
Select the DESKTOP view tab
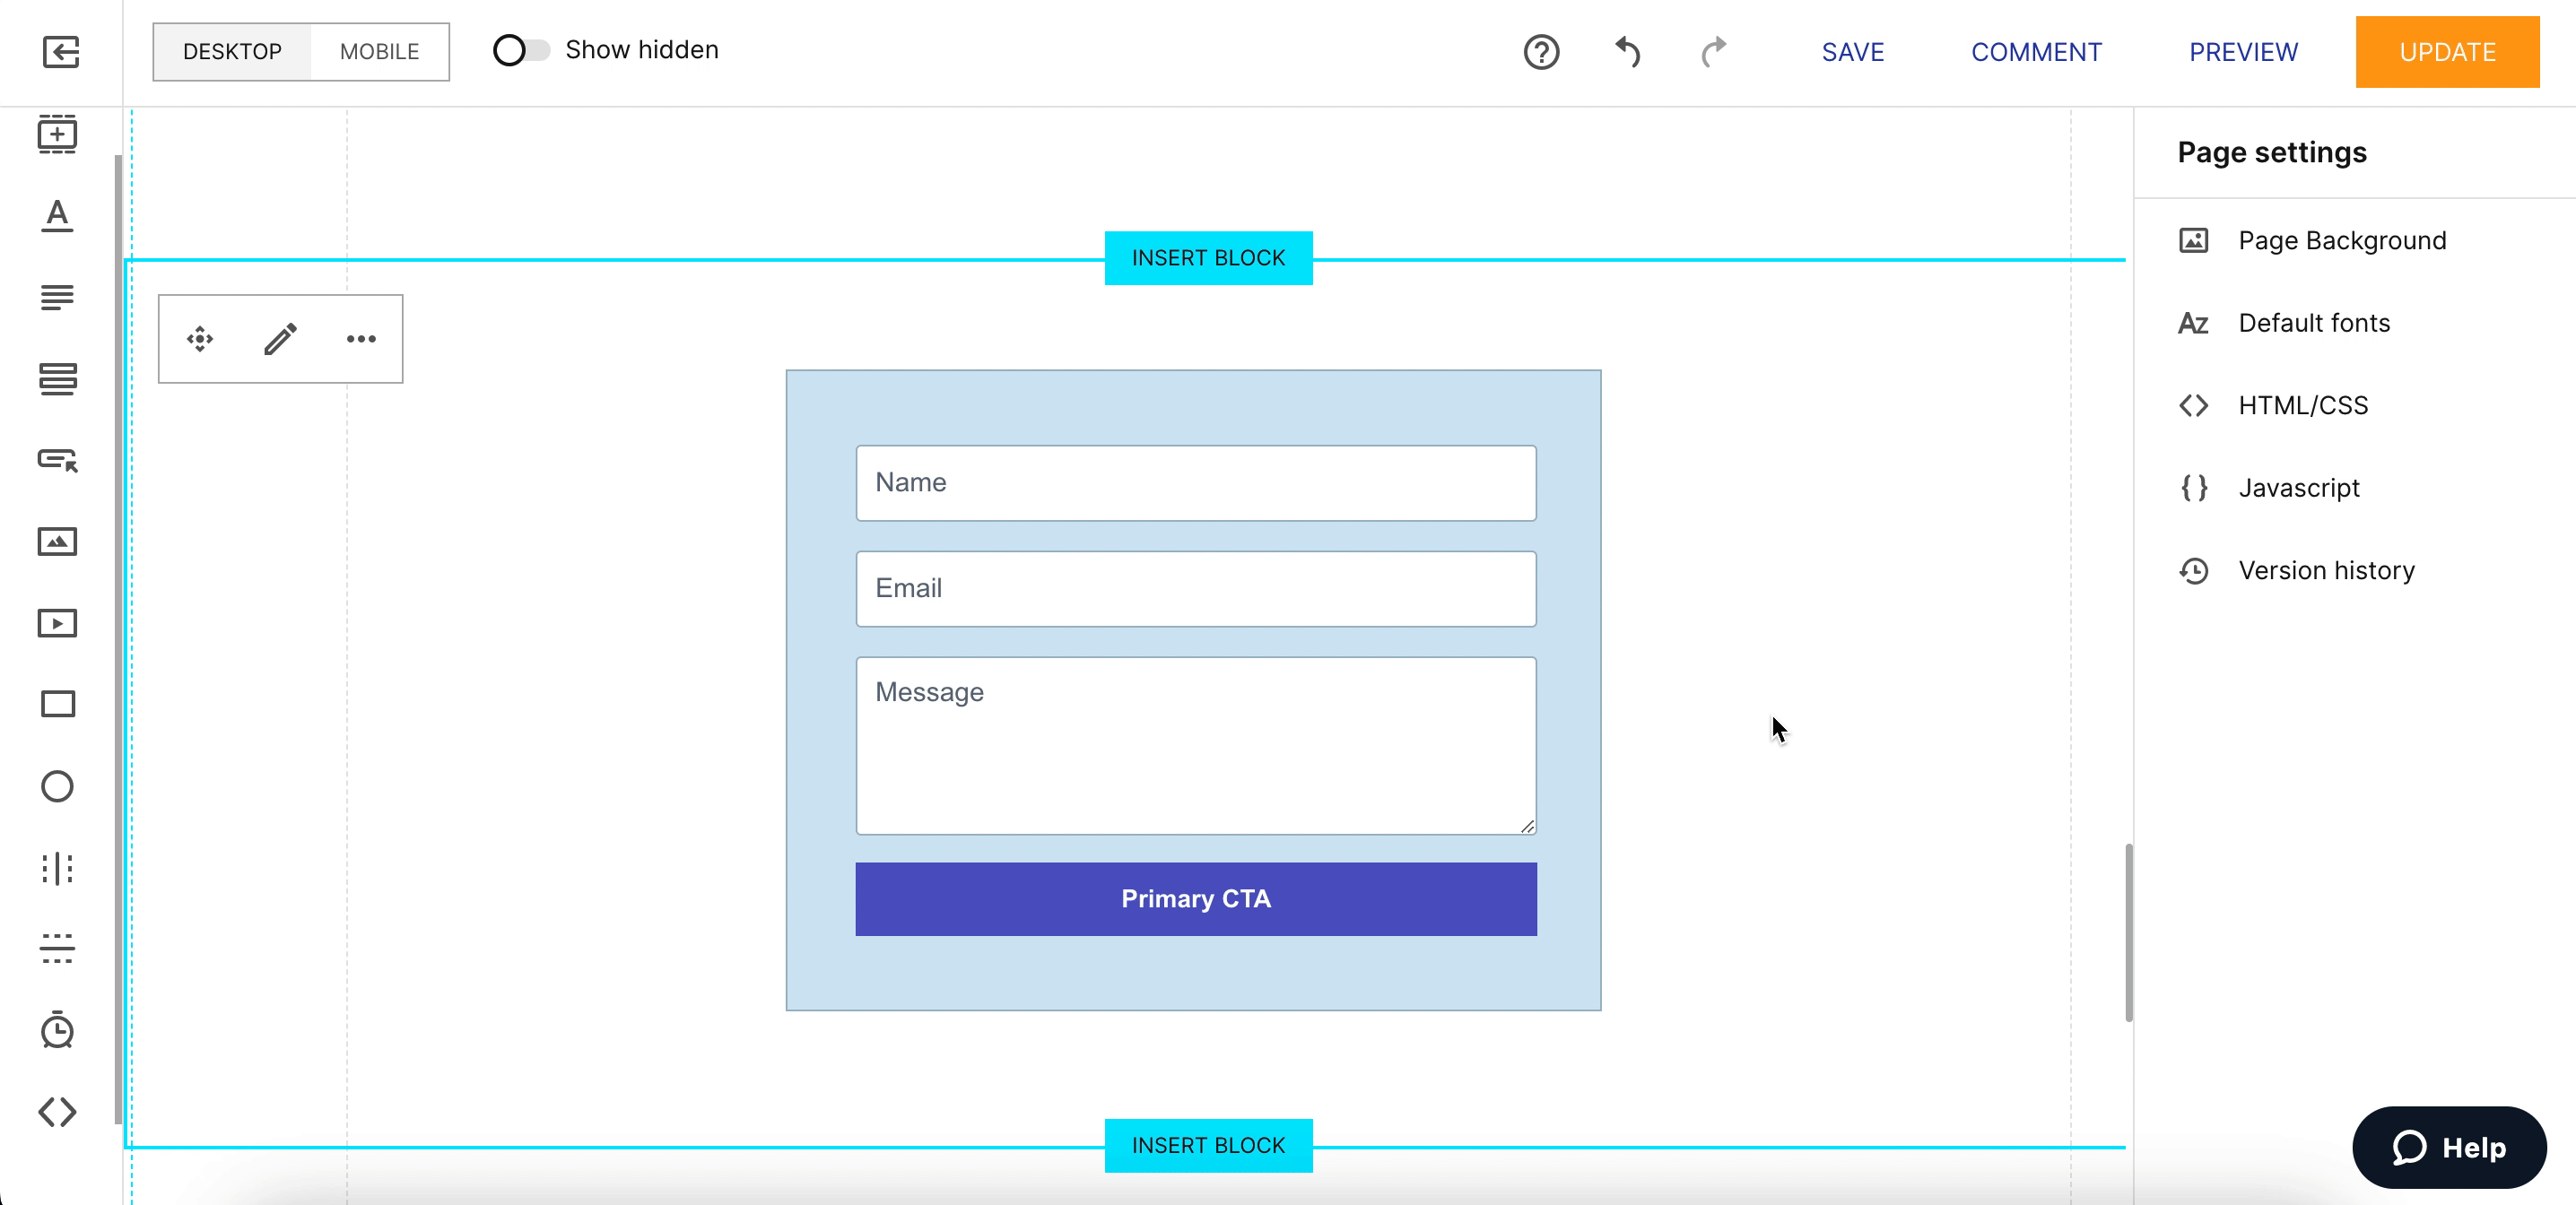coord(232,52)
